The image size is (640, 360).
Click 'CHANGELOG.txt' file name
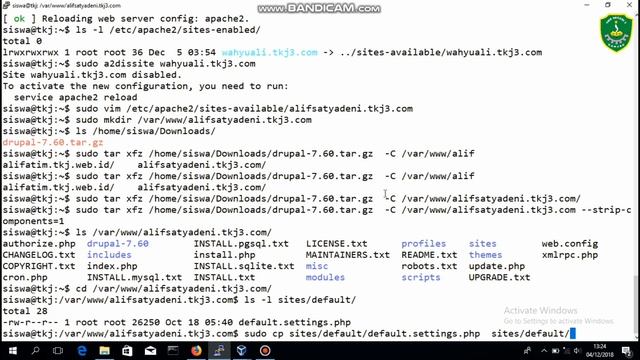(39, 255)
